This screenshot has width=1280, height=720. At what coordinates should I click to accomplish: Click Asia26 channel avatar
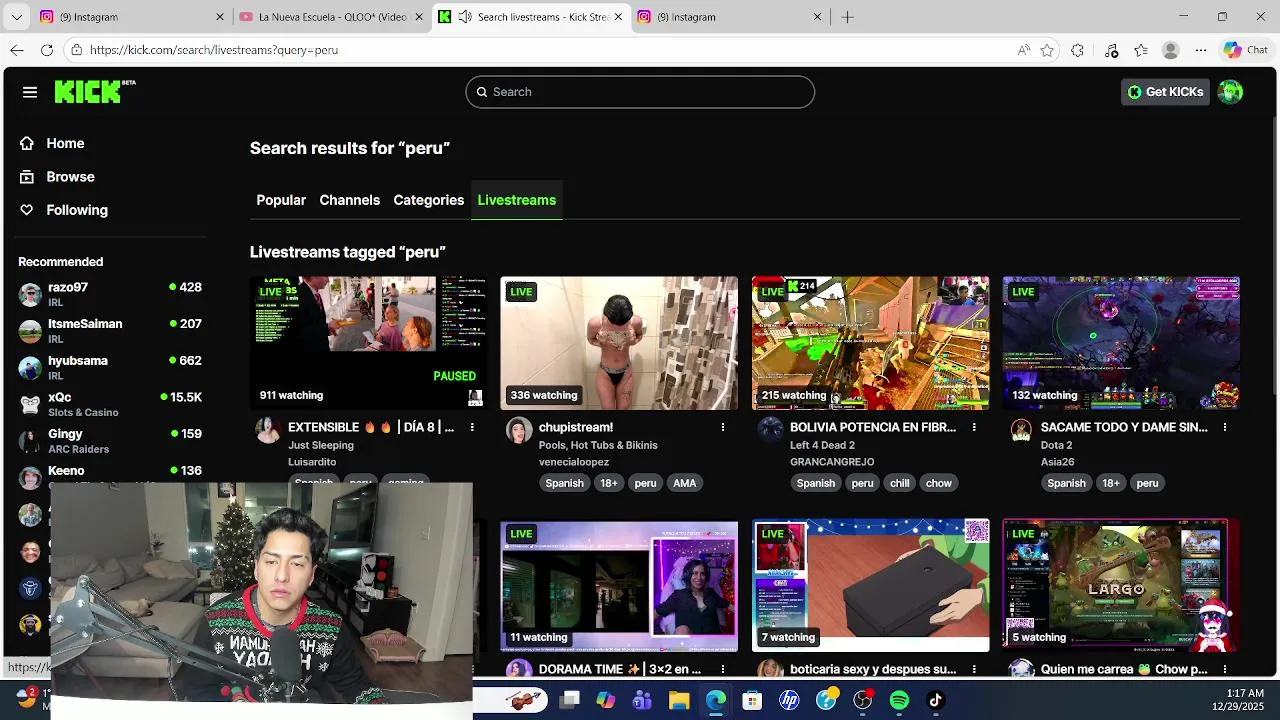[1021, 431]
